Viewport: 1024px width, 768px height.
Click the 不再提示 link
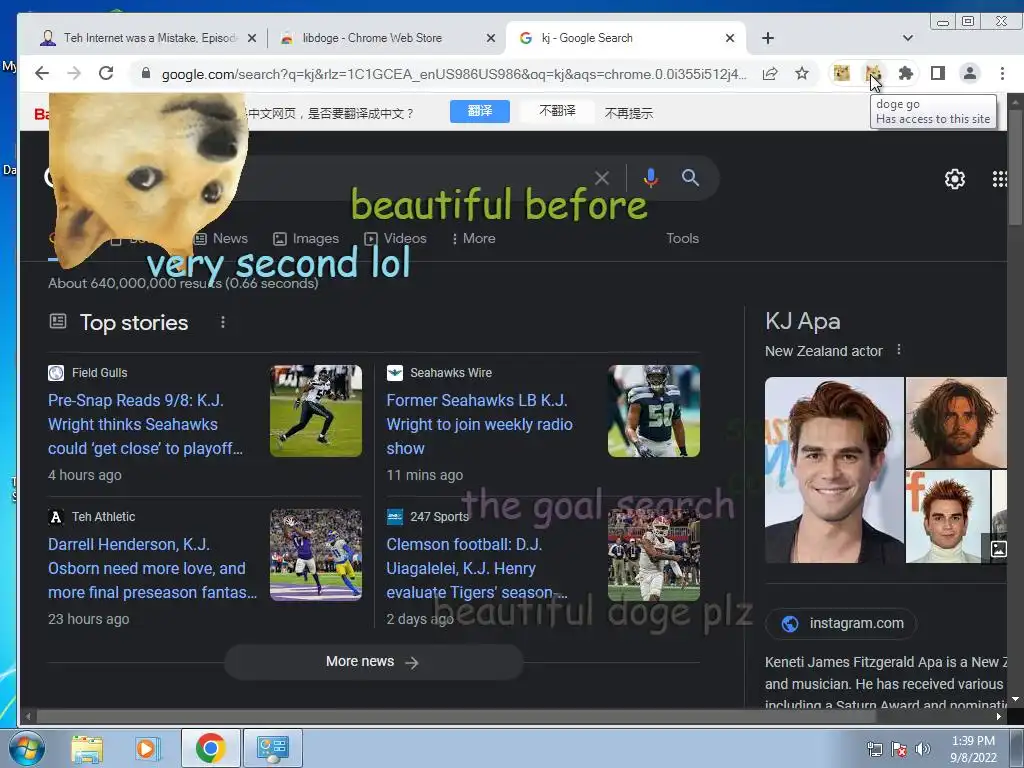click(628, 113)
